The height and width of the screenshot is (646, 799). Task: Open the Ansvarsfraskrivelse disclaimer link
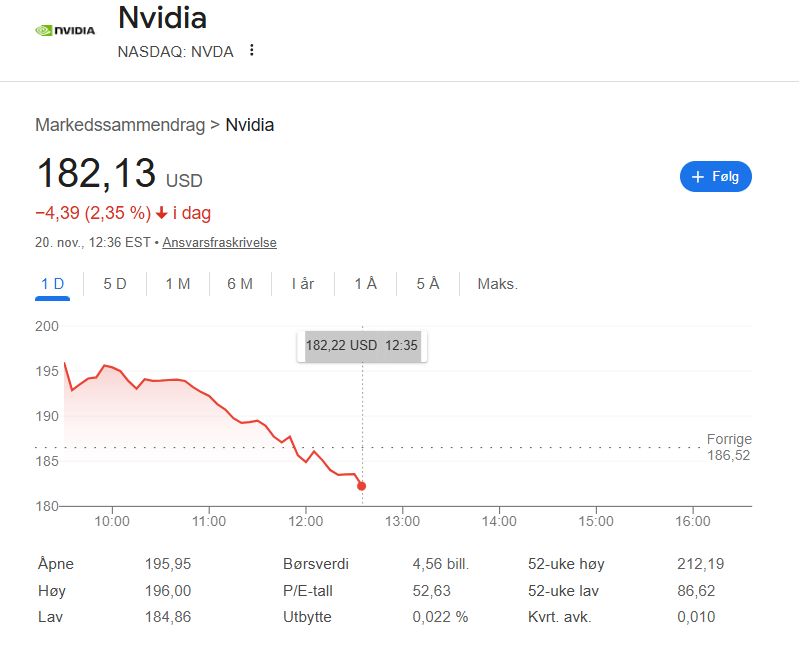(219, 242)
